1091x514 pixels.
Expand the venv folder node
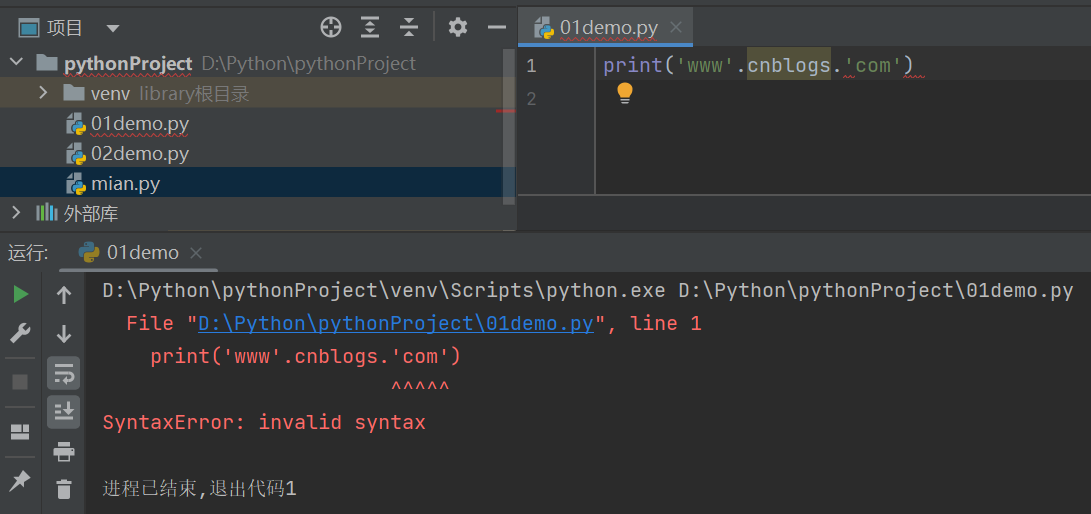click(x=43, y=93)
